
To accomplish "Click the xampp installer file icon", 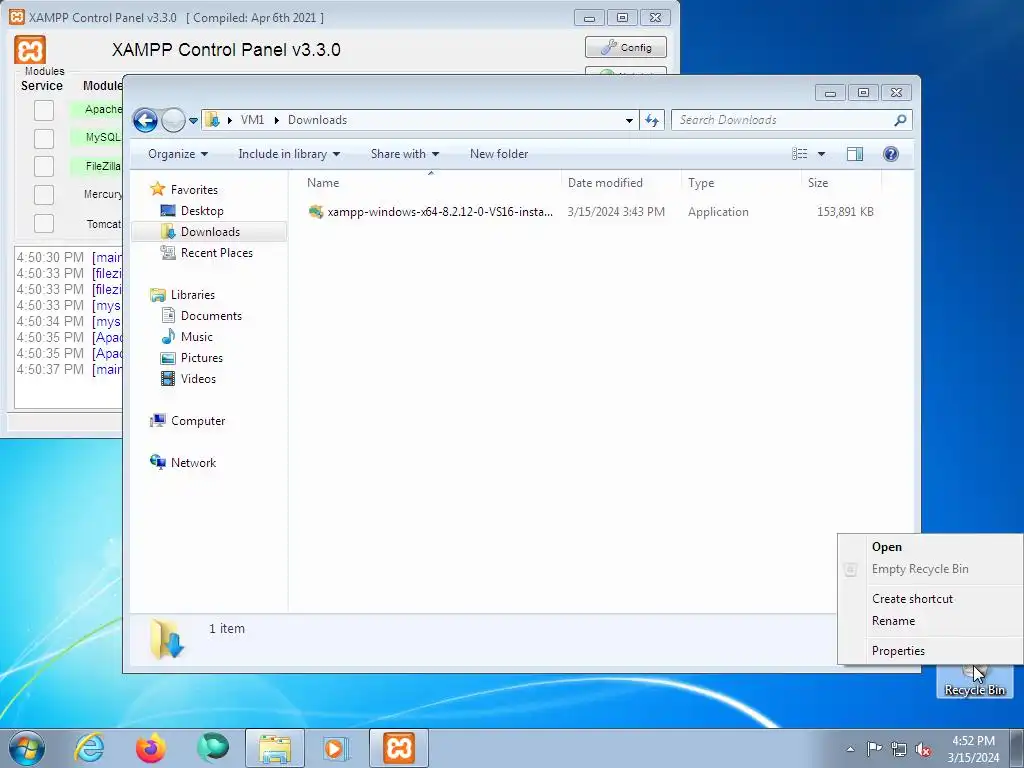I will [x=316, y=212].
